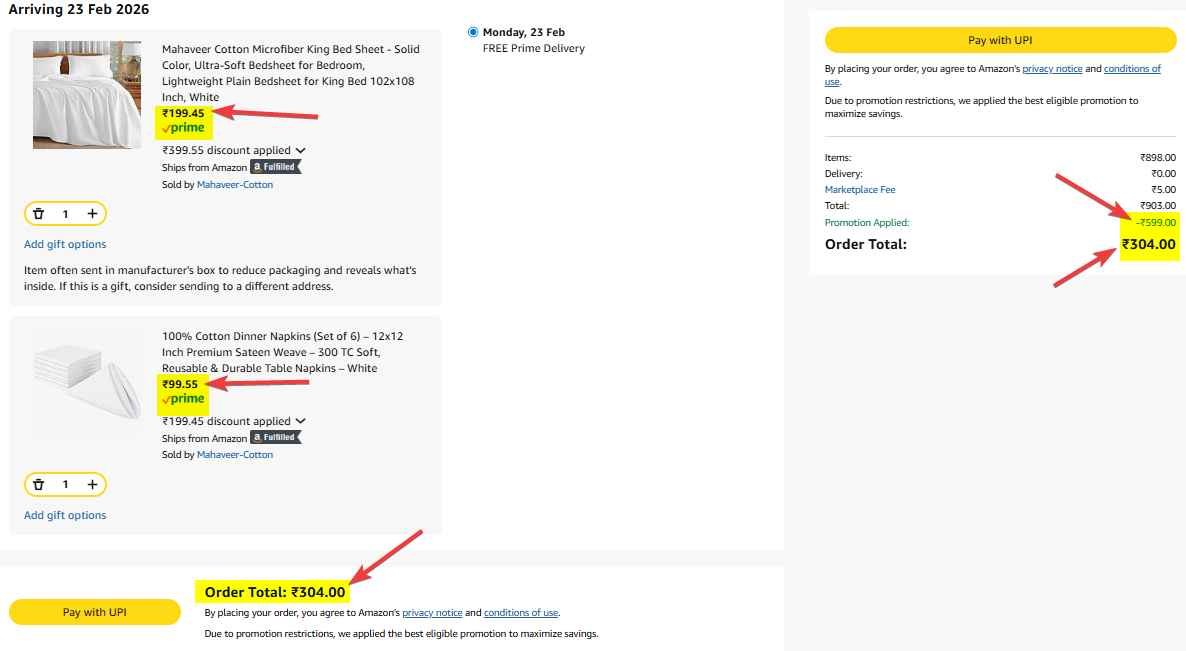This screenshot has width=1186, height=651.
Task: View the white bed sheet product thumbnail
Action: 87,95
